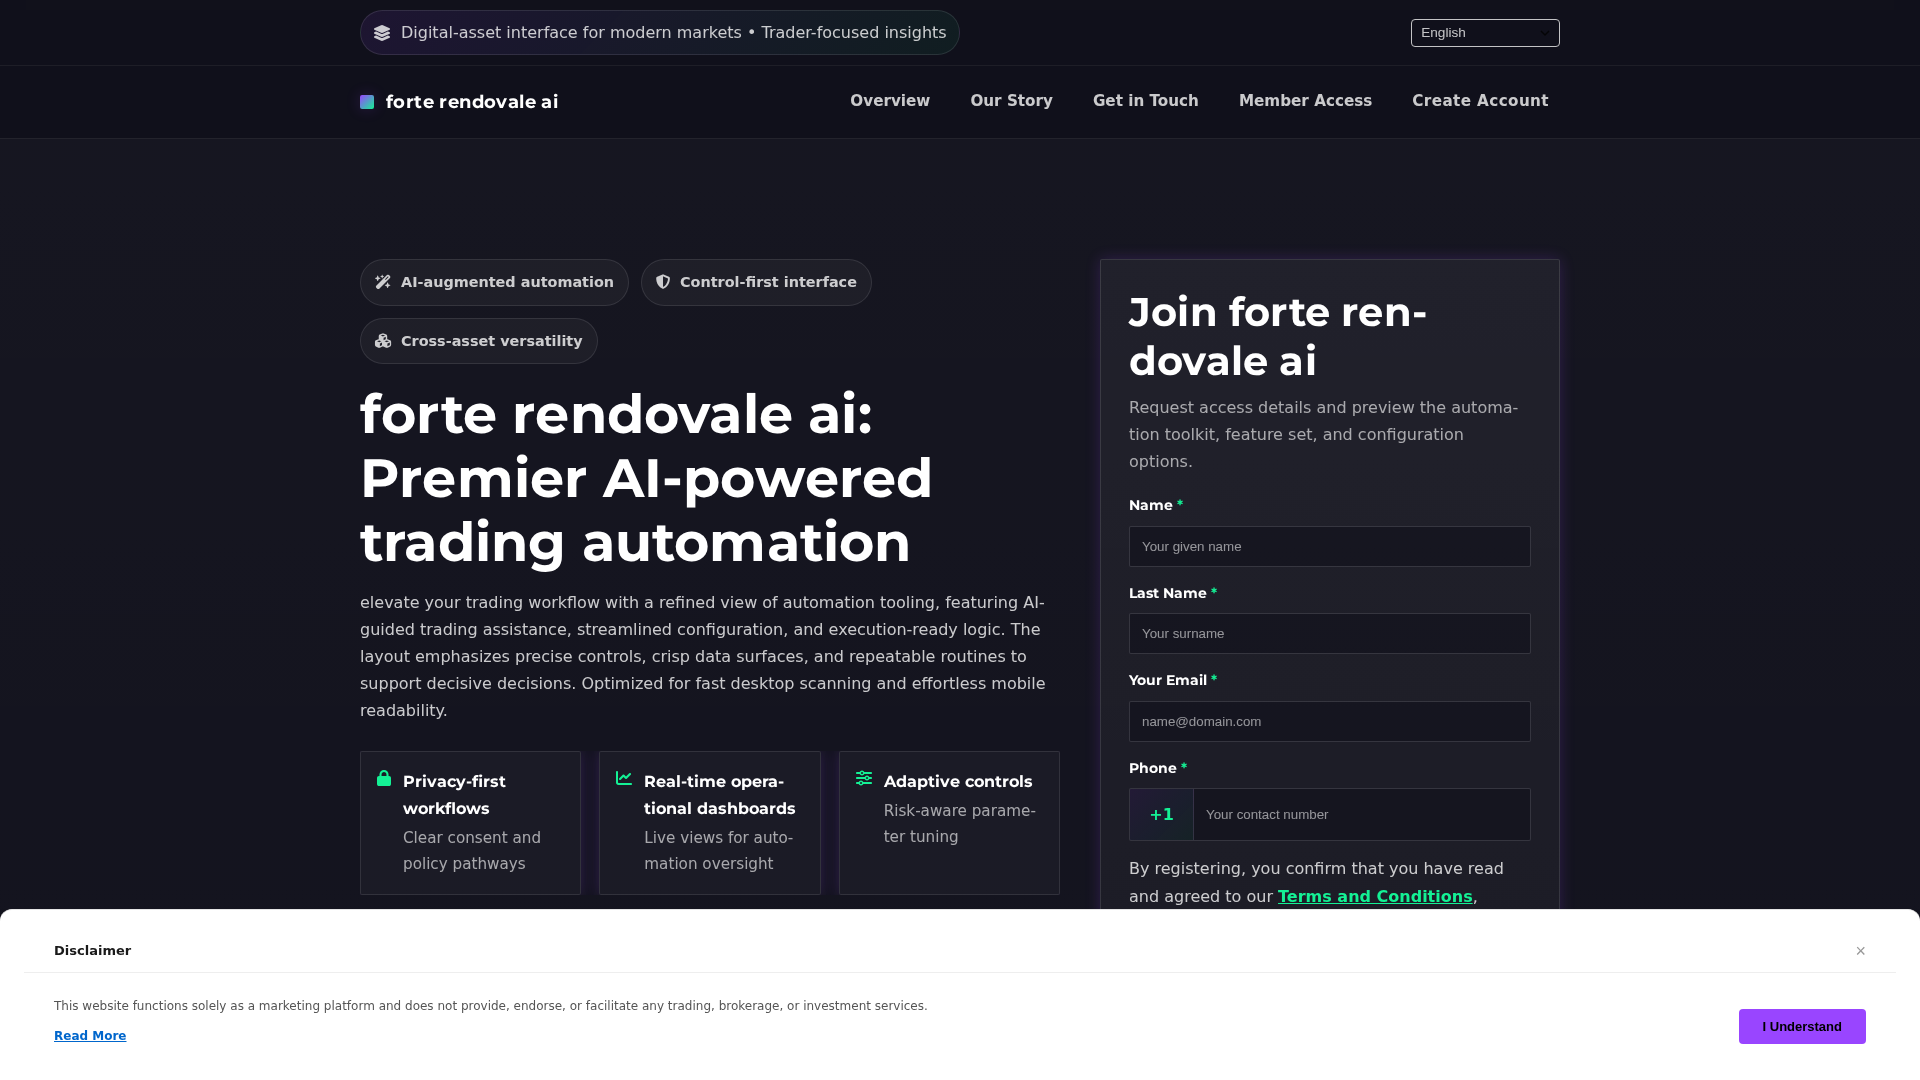Focus the phone contact number field
The width and height of the screenshot is (1920, 1080).
pos(1362,815)
